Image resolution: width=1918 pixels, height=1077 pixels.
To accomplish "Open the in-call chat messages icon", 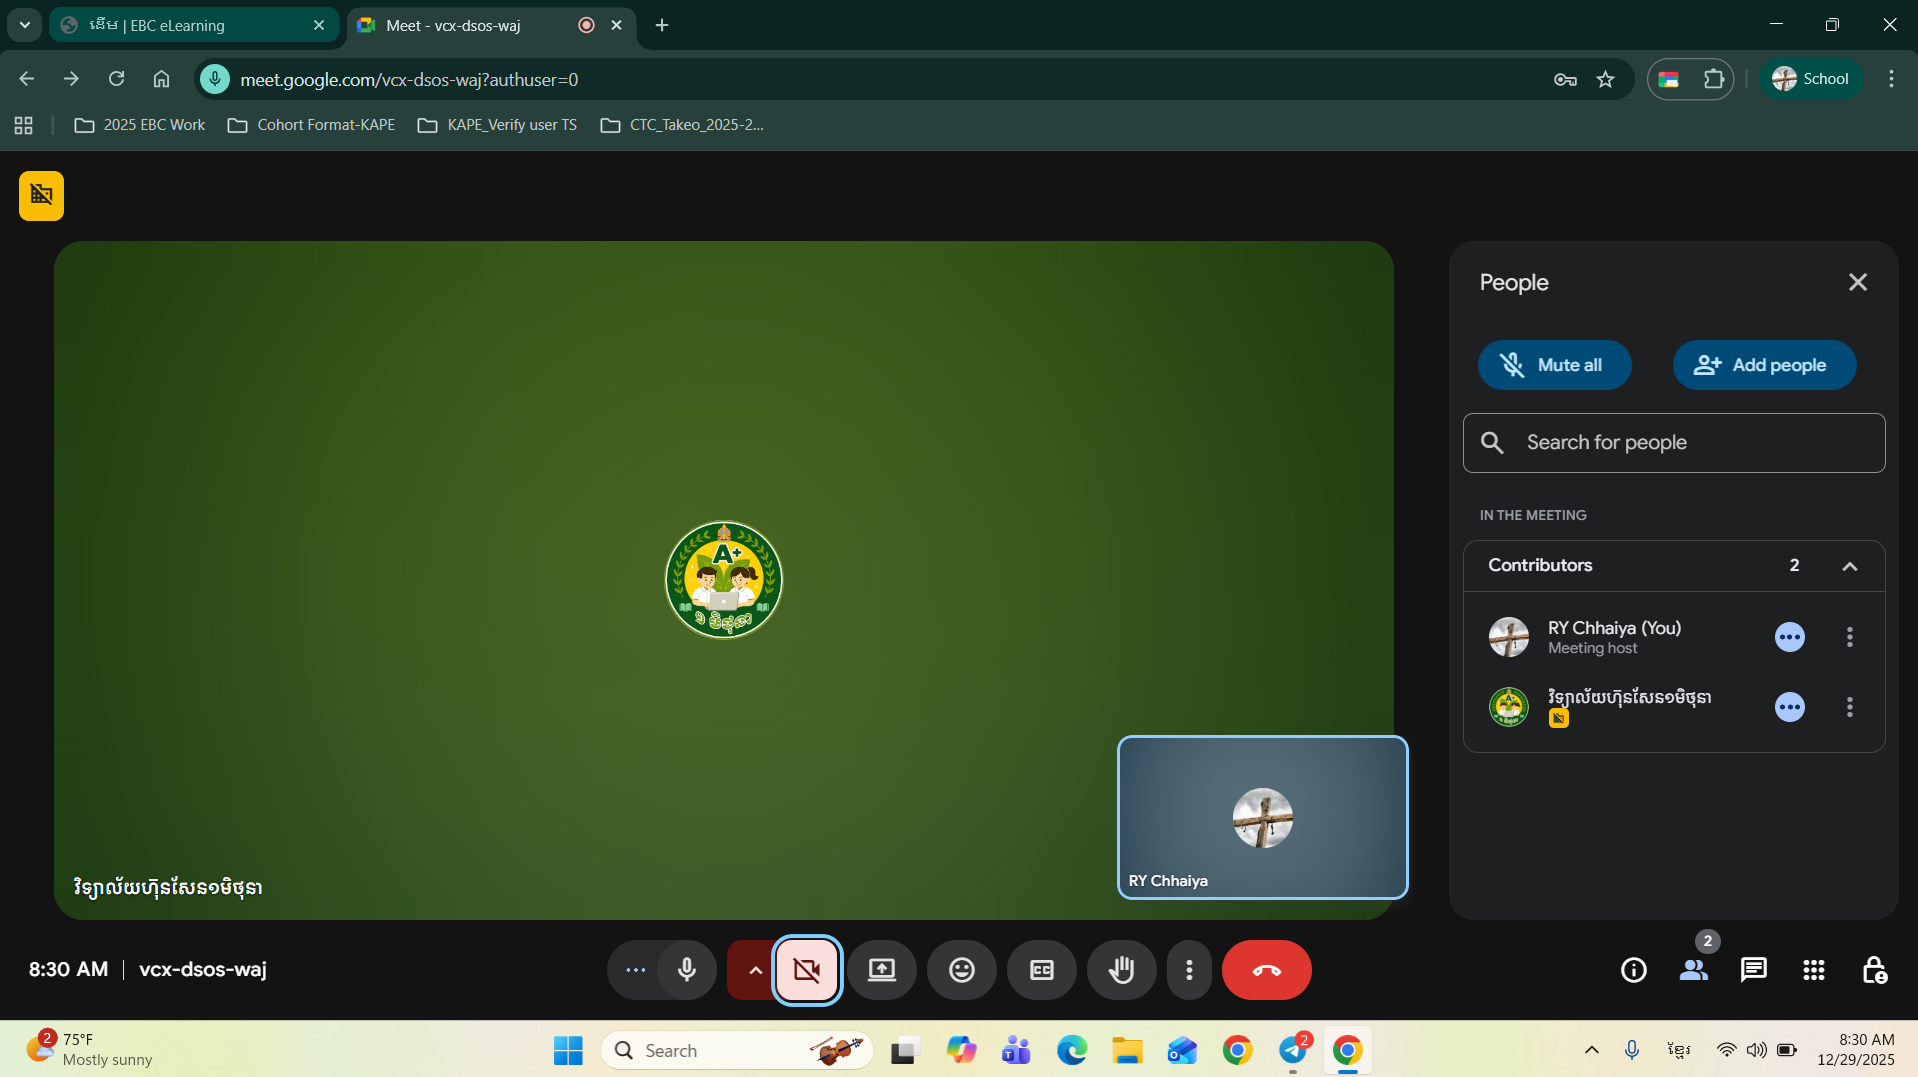I will (1753, 969).
